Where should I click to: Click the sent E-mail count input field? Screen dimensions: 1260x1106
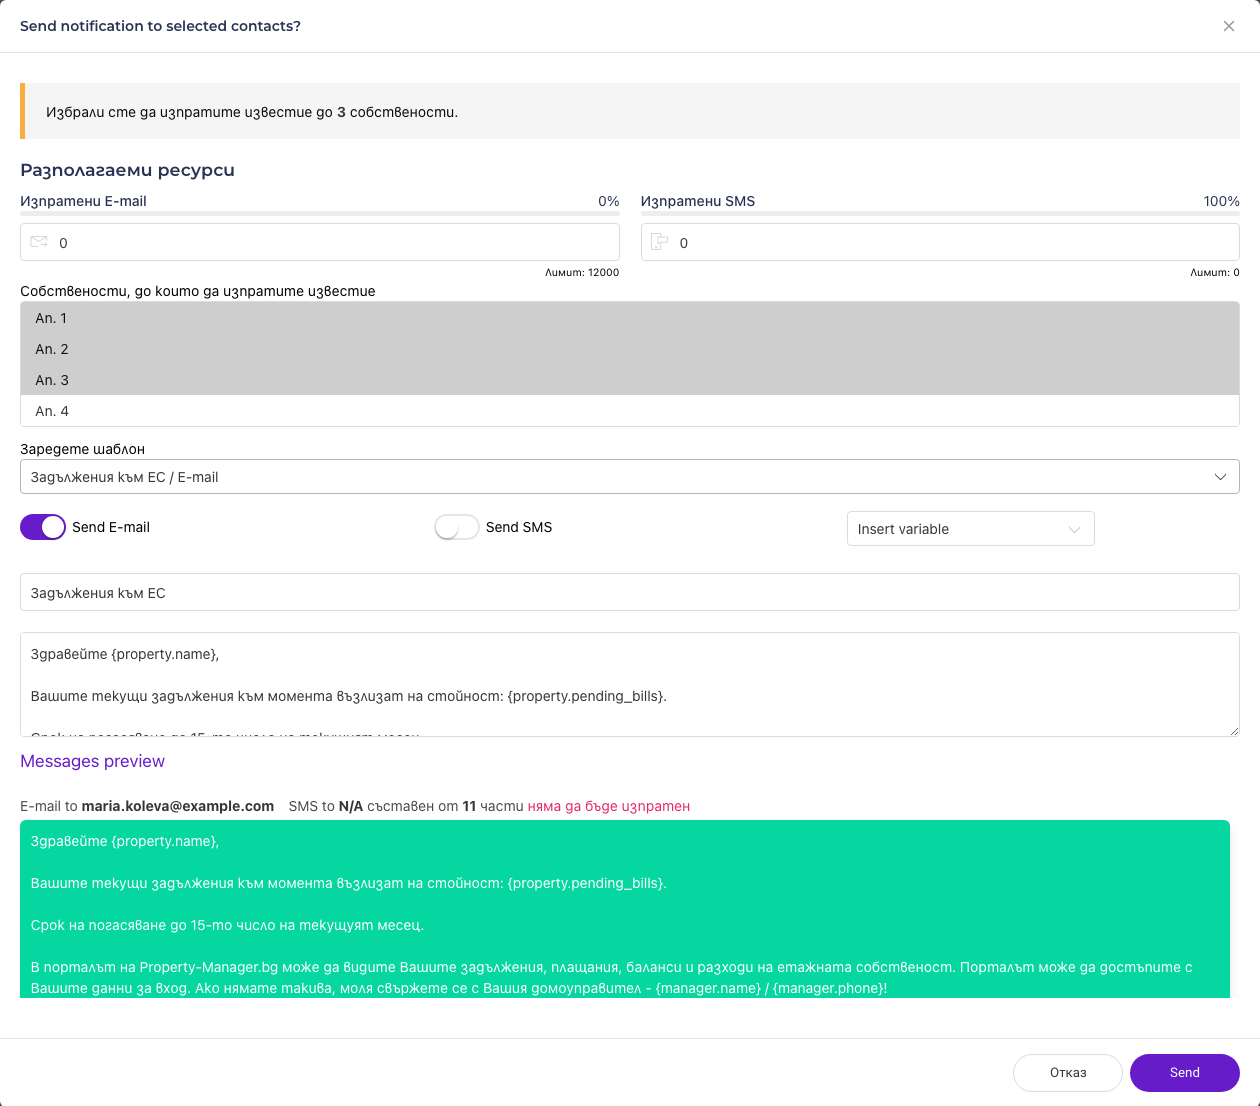tap(320, 242)
